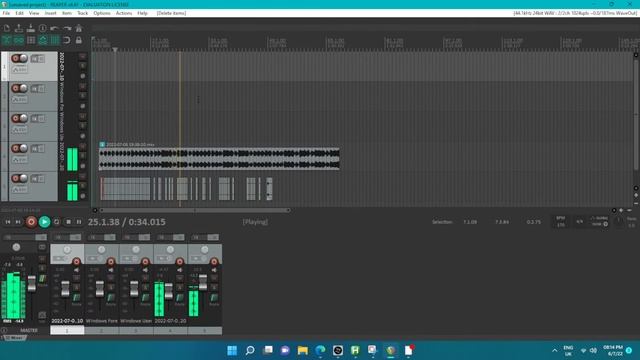Select the MASTER label in the mixer
The image size is (640, 360).
click(x=29, y=330)
